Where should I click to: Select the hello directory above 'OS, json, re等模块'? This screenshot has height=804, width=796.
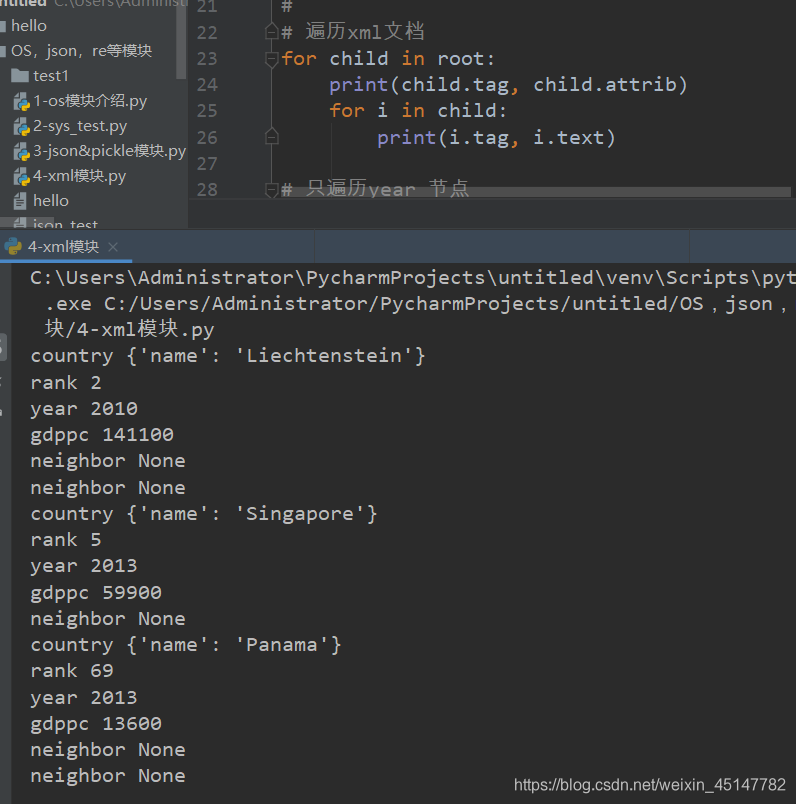tap(29, 26)
